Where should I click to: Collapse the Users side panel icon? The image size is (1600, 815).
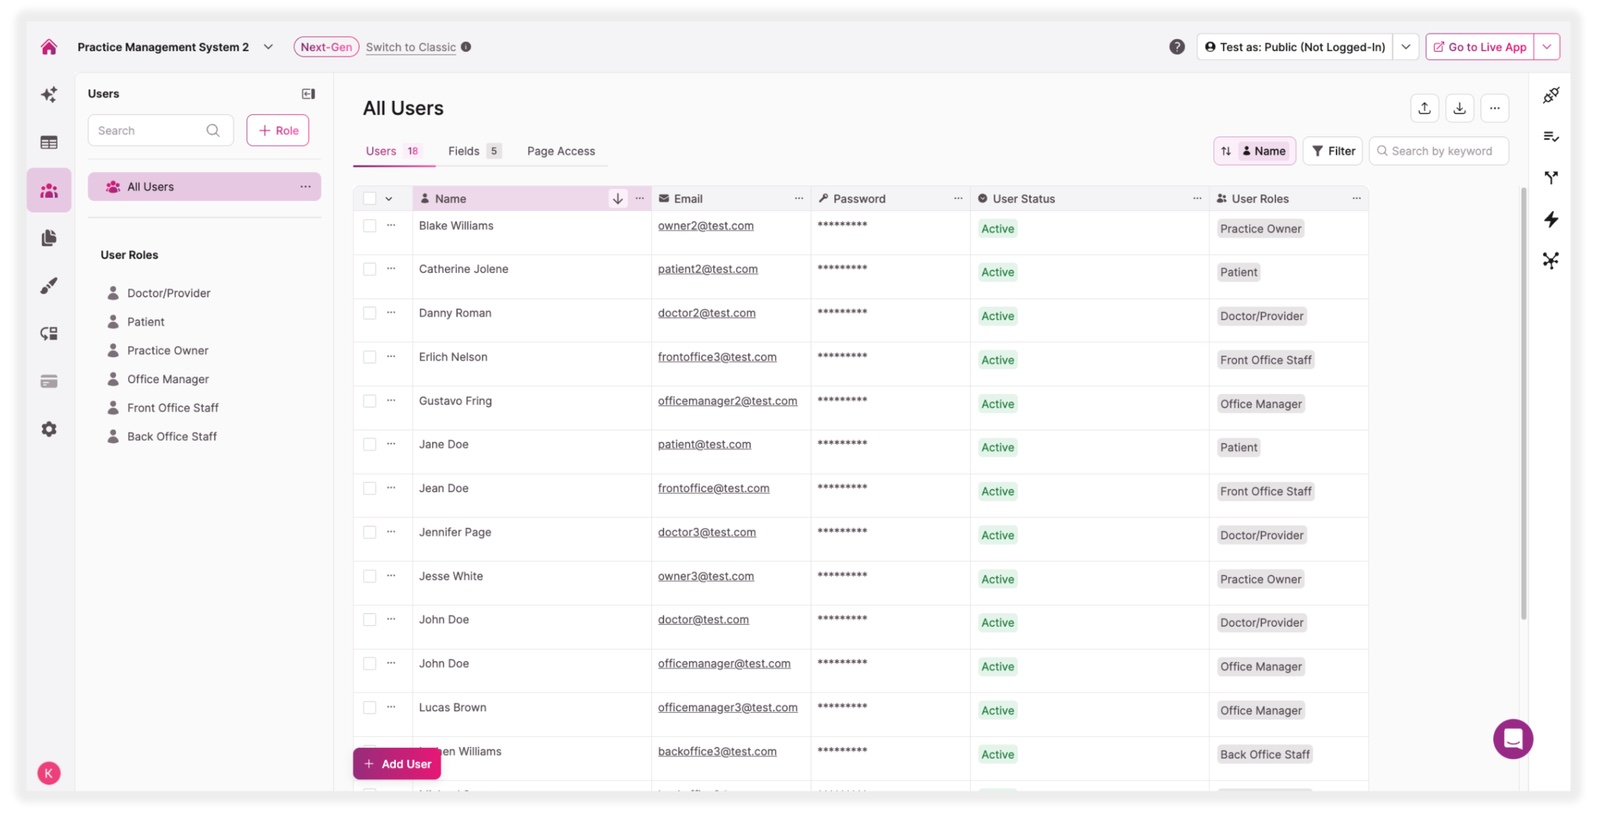(308, 94)
